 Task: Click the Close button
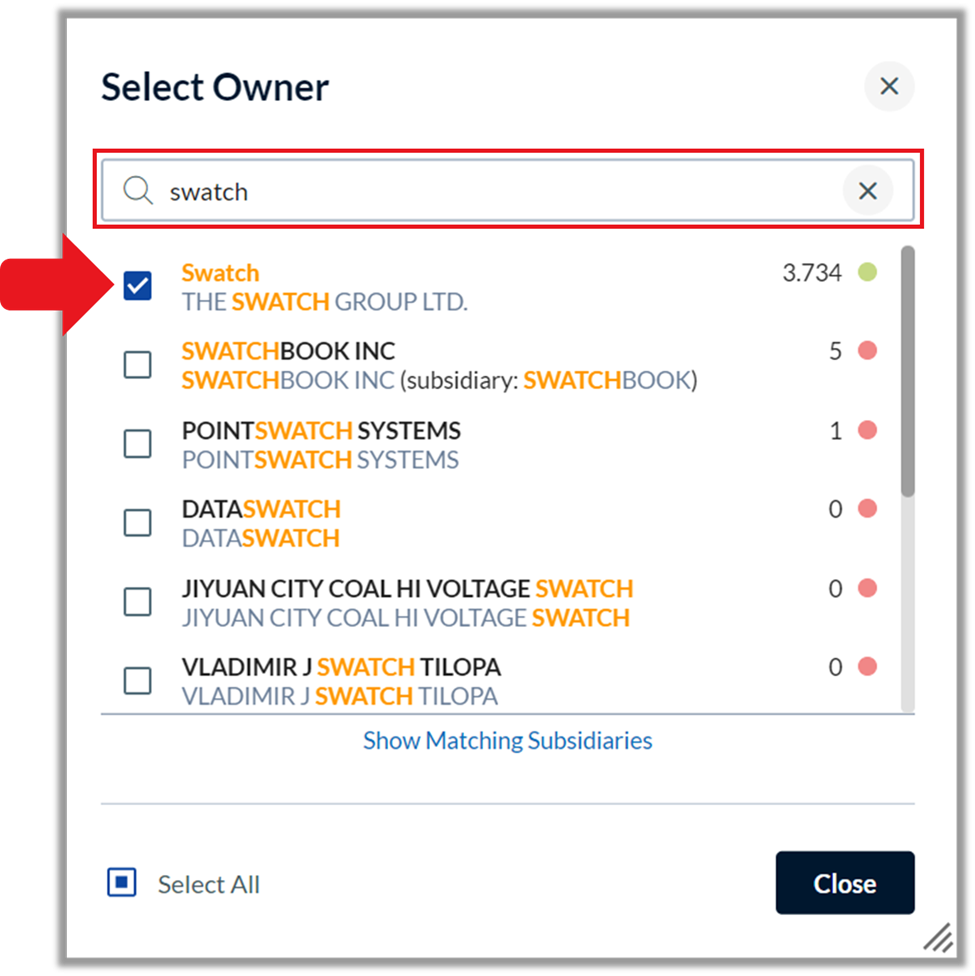click(845, 883)
